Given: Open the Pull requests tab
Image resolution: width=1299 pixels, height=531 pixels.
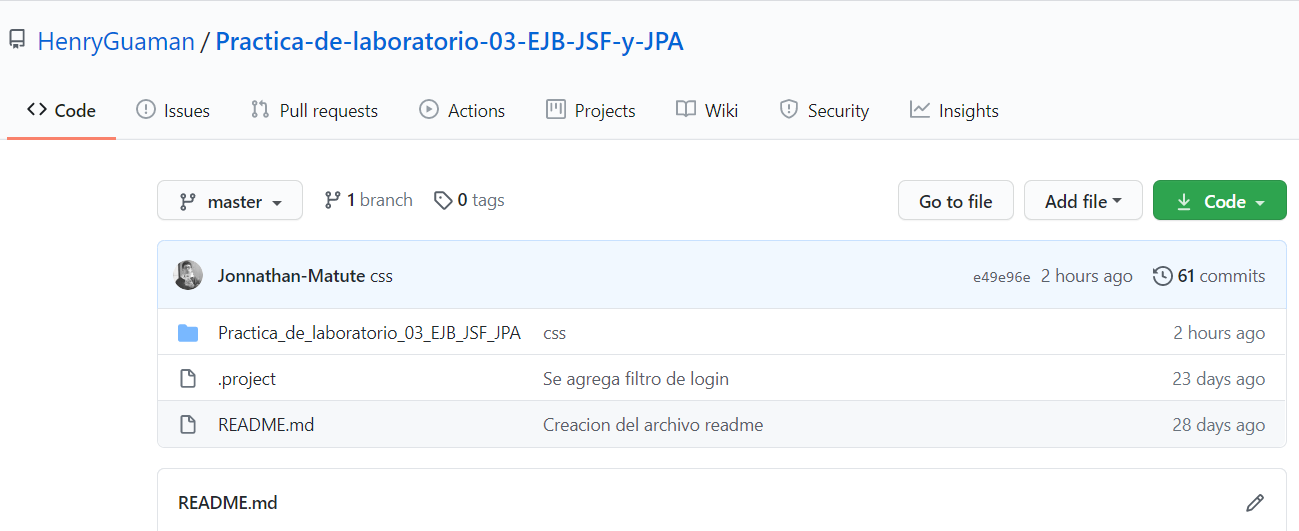Looking at the screenshot, I should pyautogui.click(x=315, y=110).
